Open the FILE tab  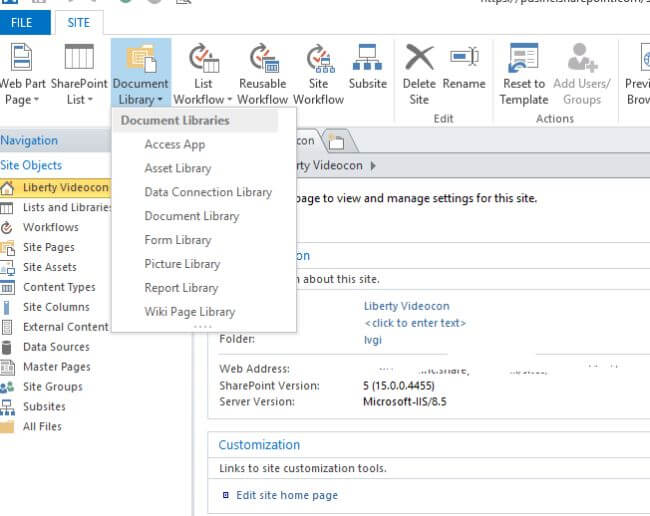(x=25, y=22)
